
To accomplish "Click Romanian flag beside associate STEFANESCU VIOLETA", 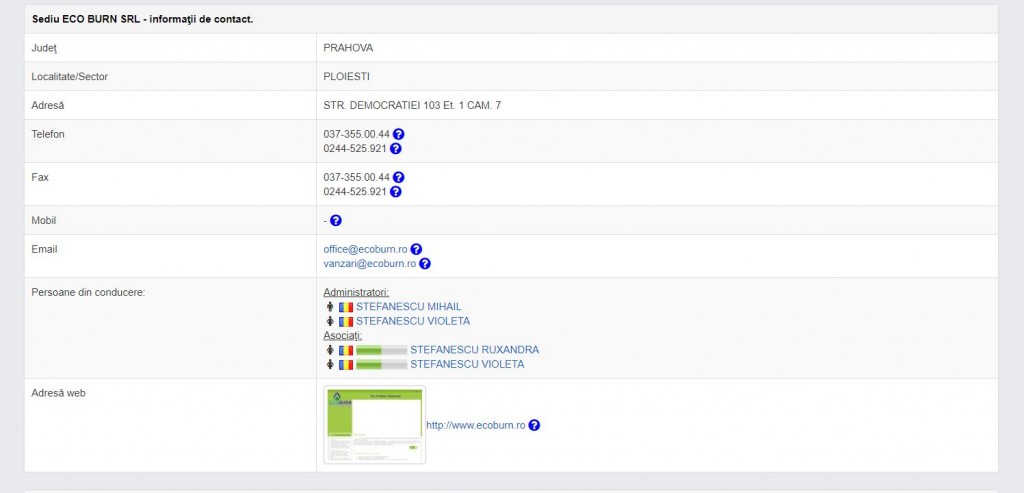I will pos(346,364).
